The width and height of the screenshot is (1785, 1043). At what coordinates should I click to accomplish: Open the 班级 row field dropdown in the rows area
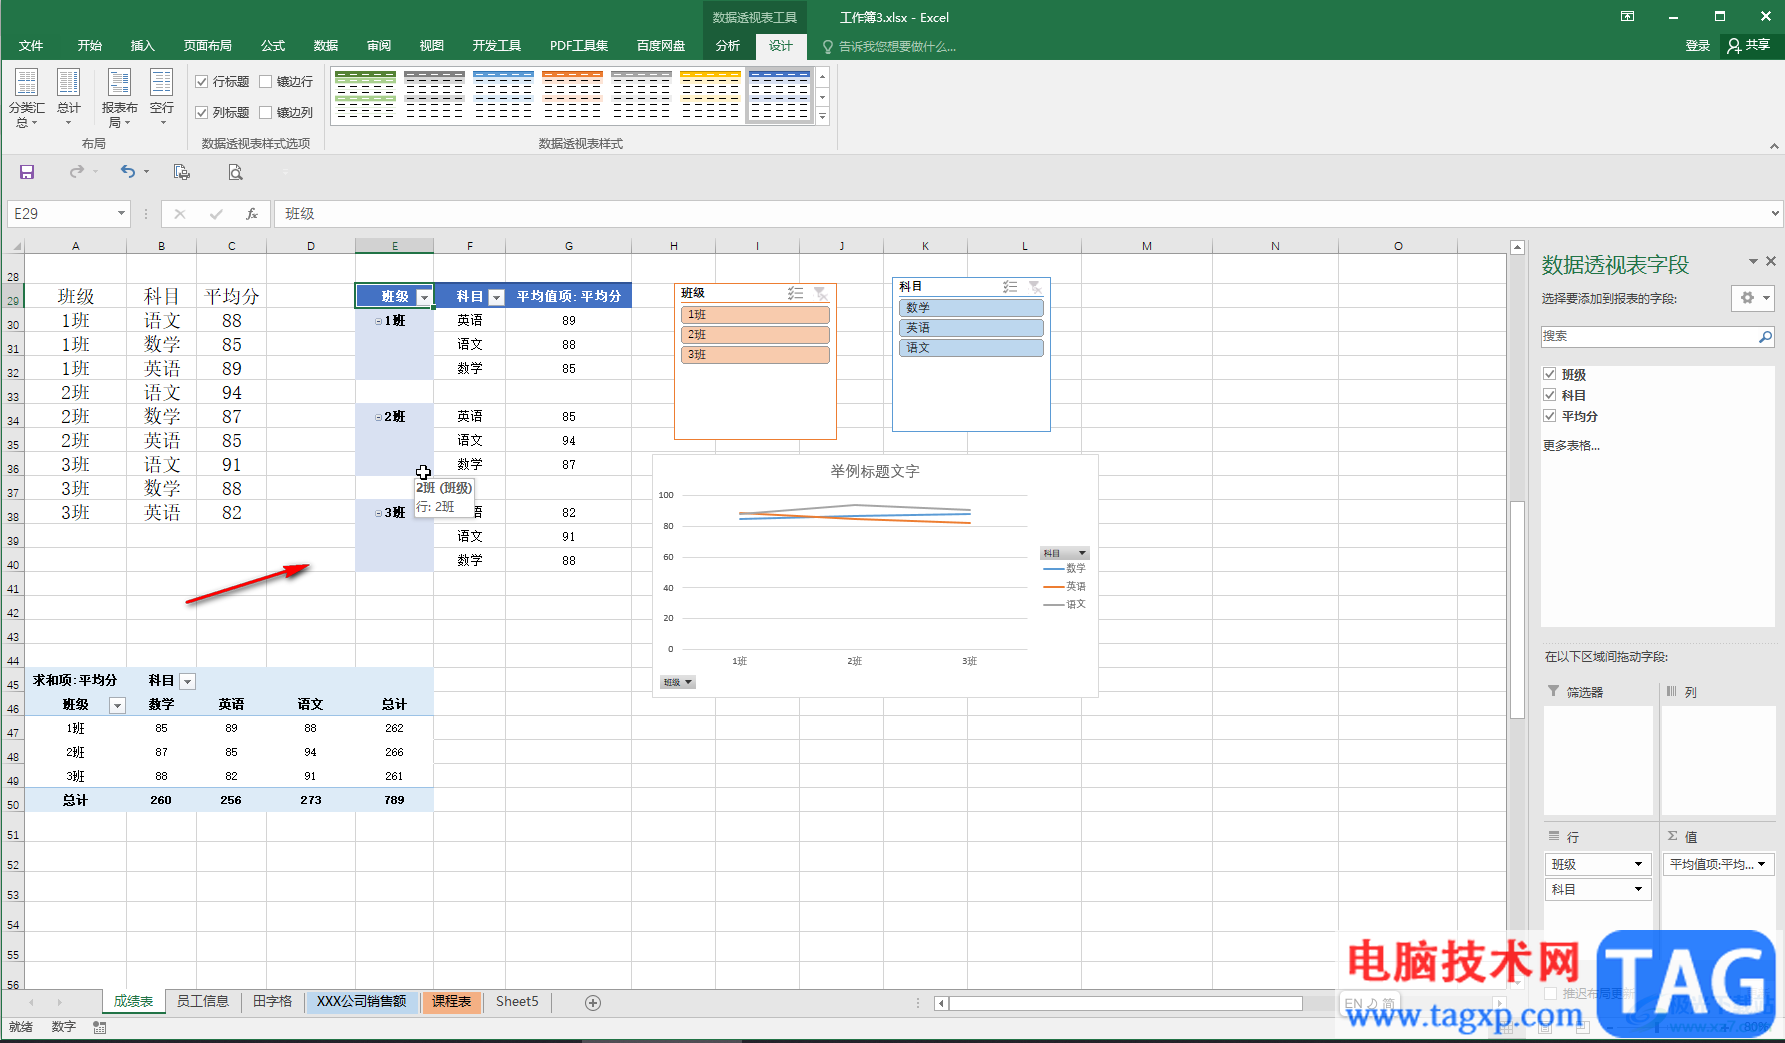point(1638,864)
